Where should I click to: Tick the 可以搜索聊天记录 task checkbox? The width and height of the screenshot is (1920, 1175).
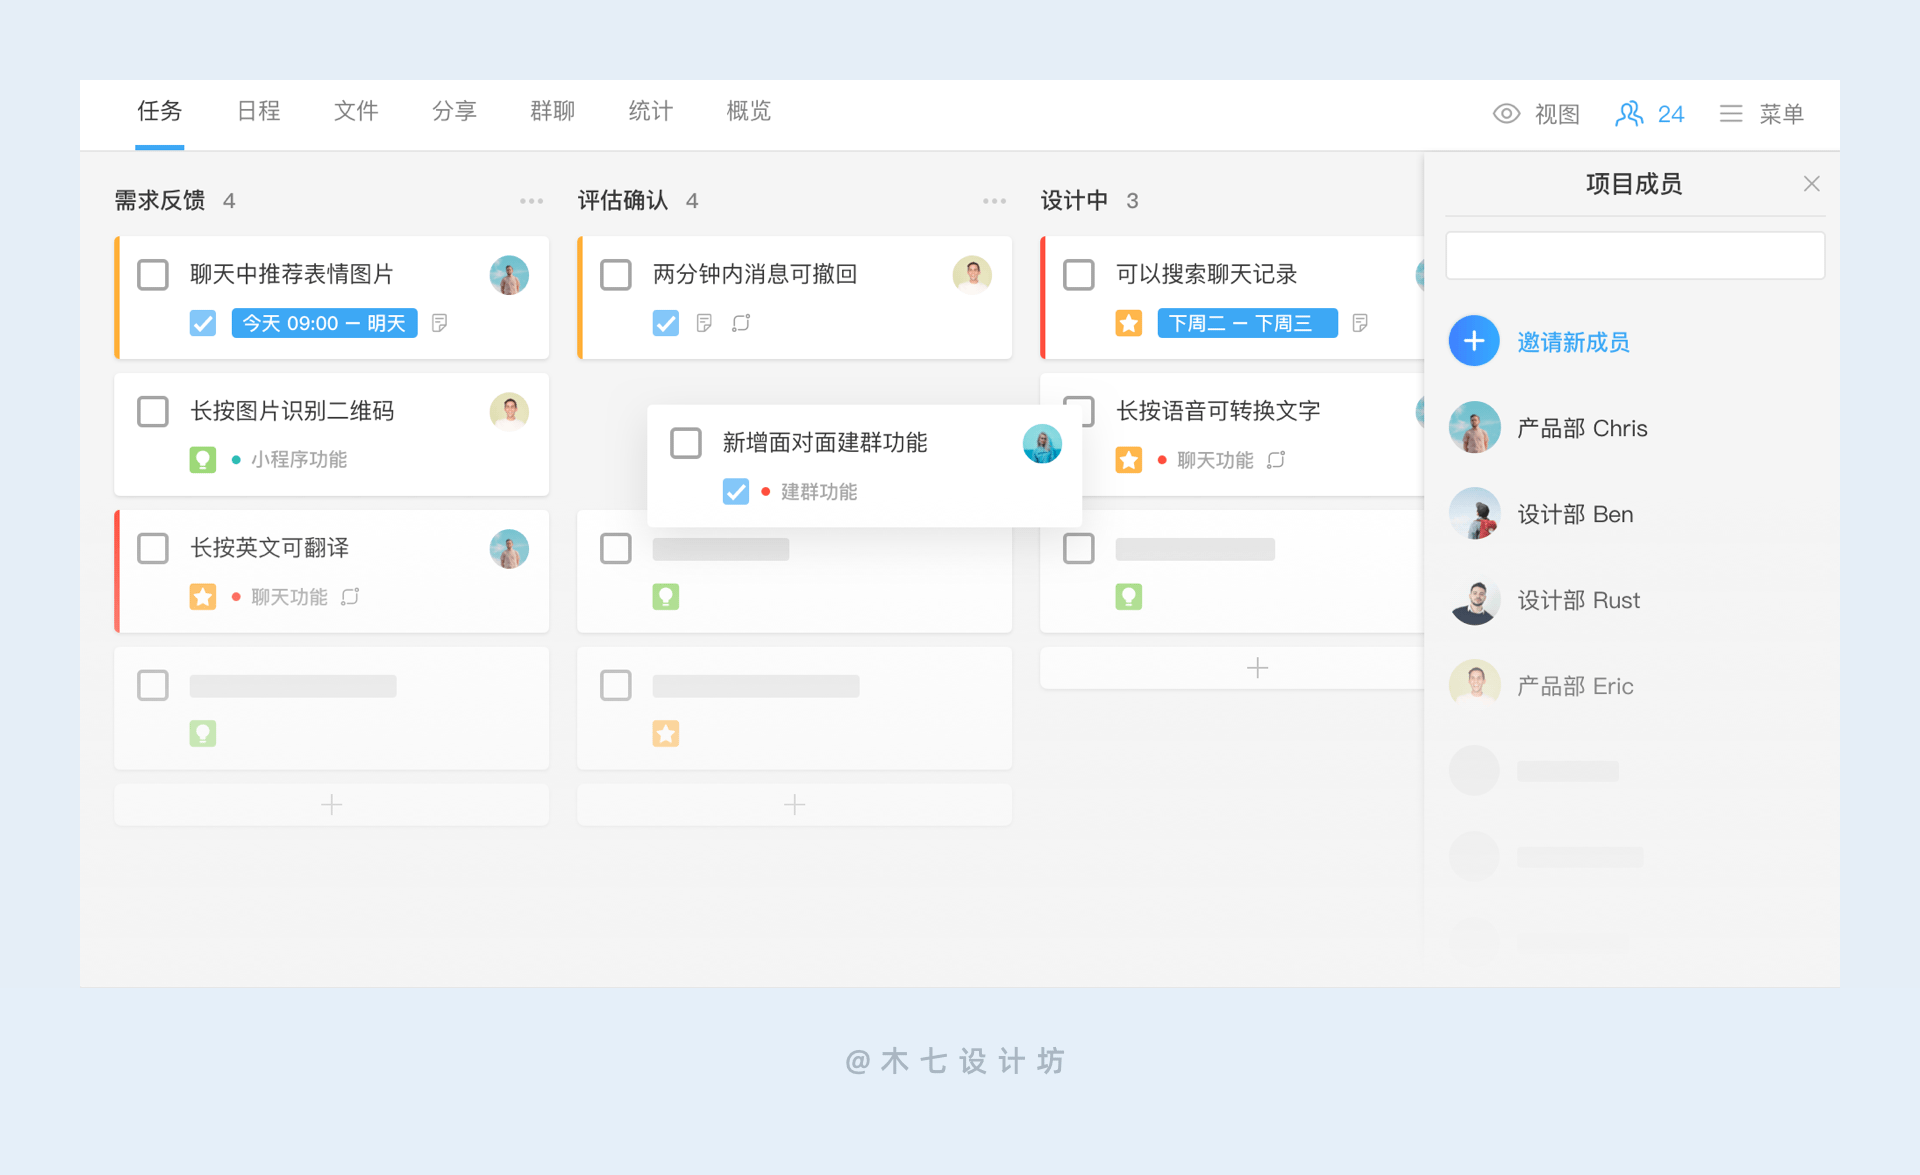coord(1079,275)
